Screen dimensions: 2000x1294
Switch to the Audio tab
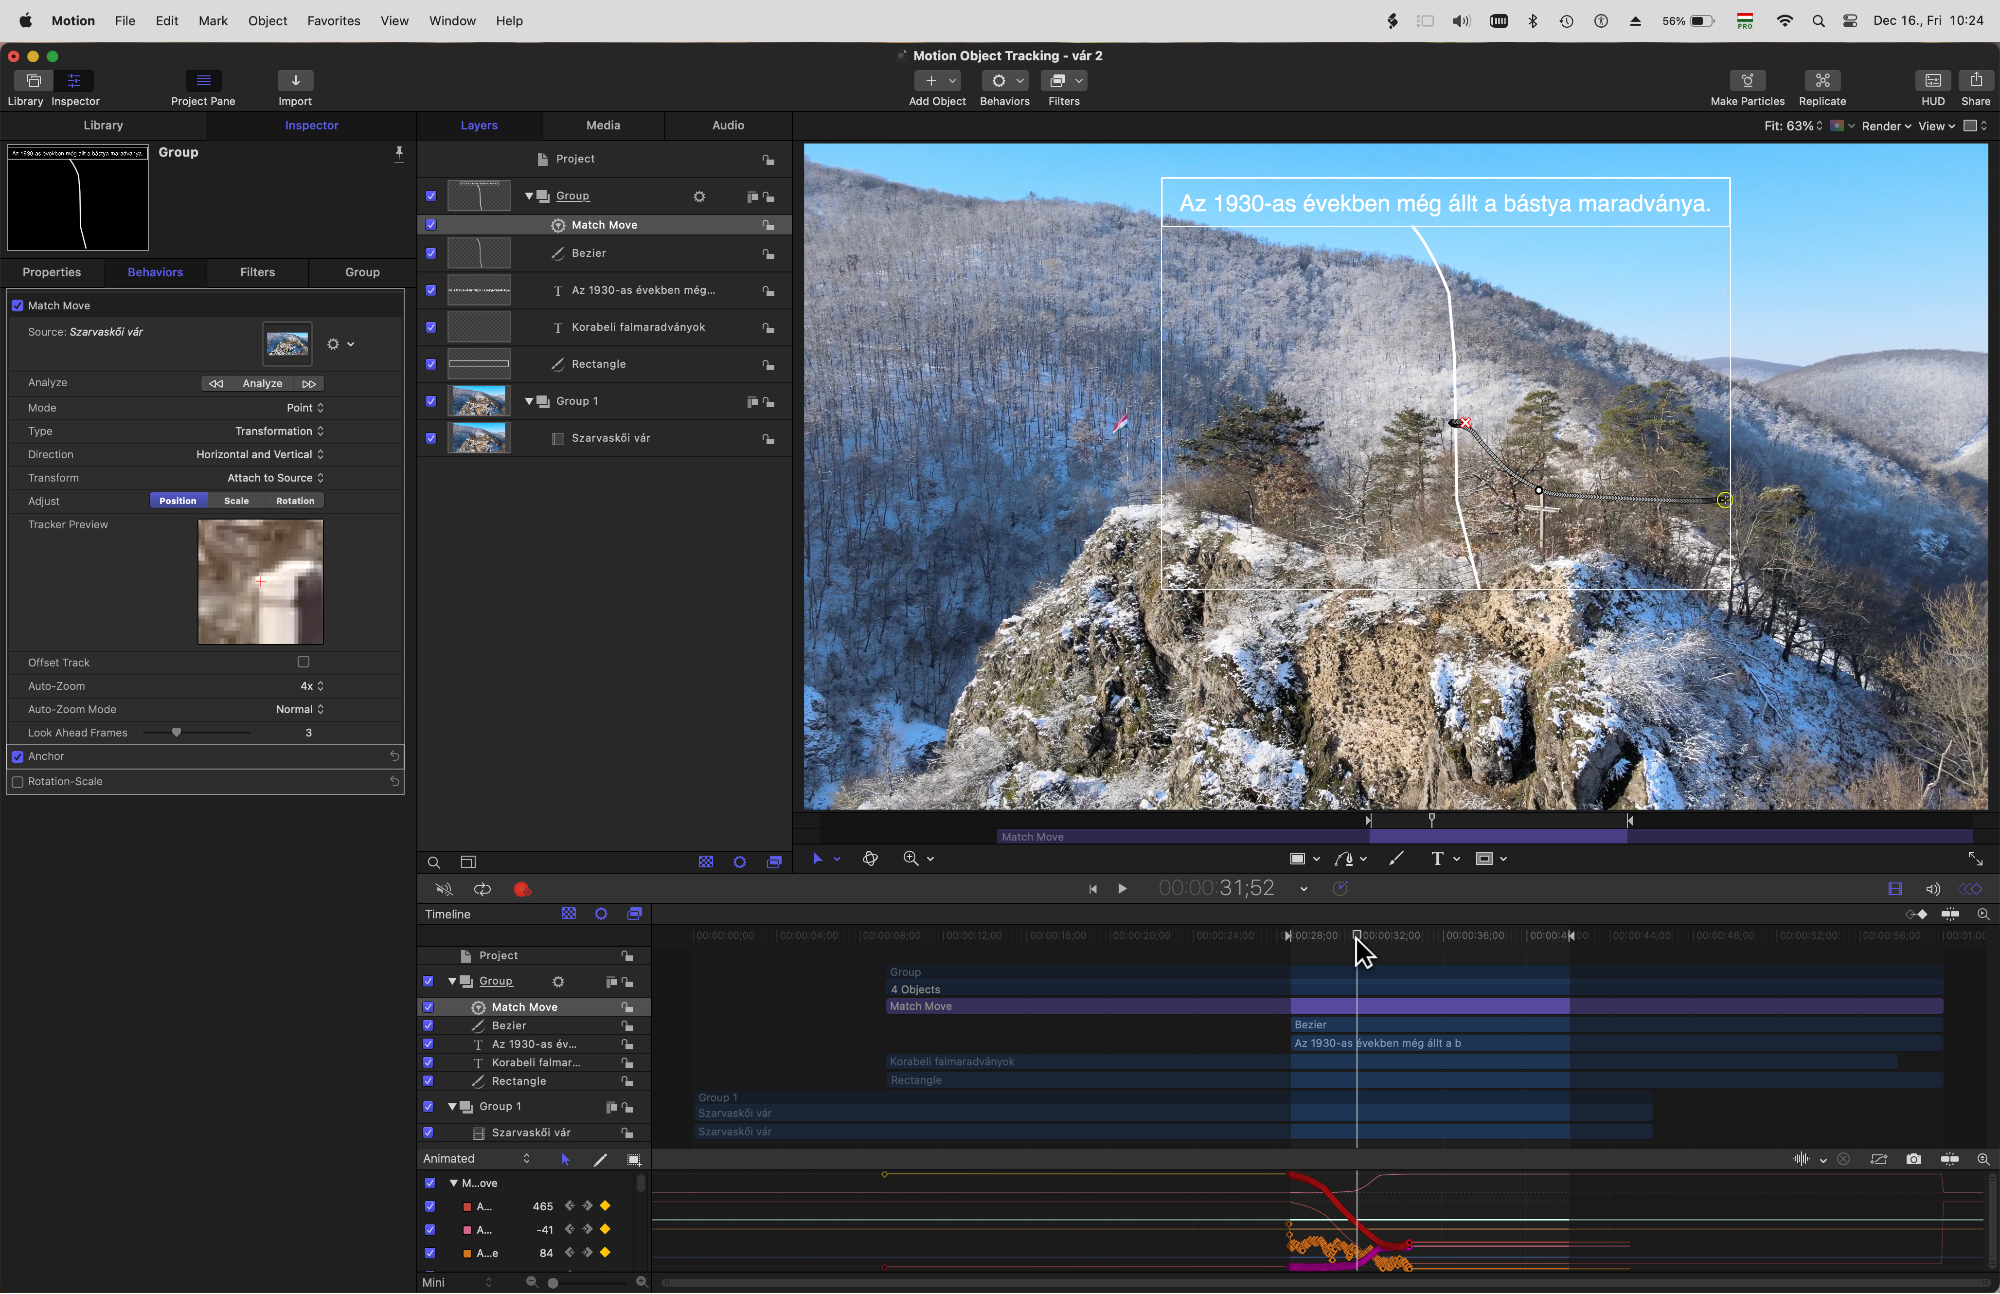(728, 126)
